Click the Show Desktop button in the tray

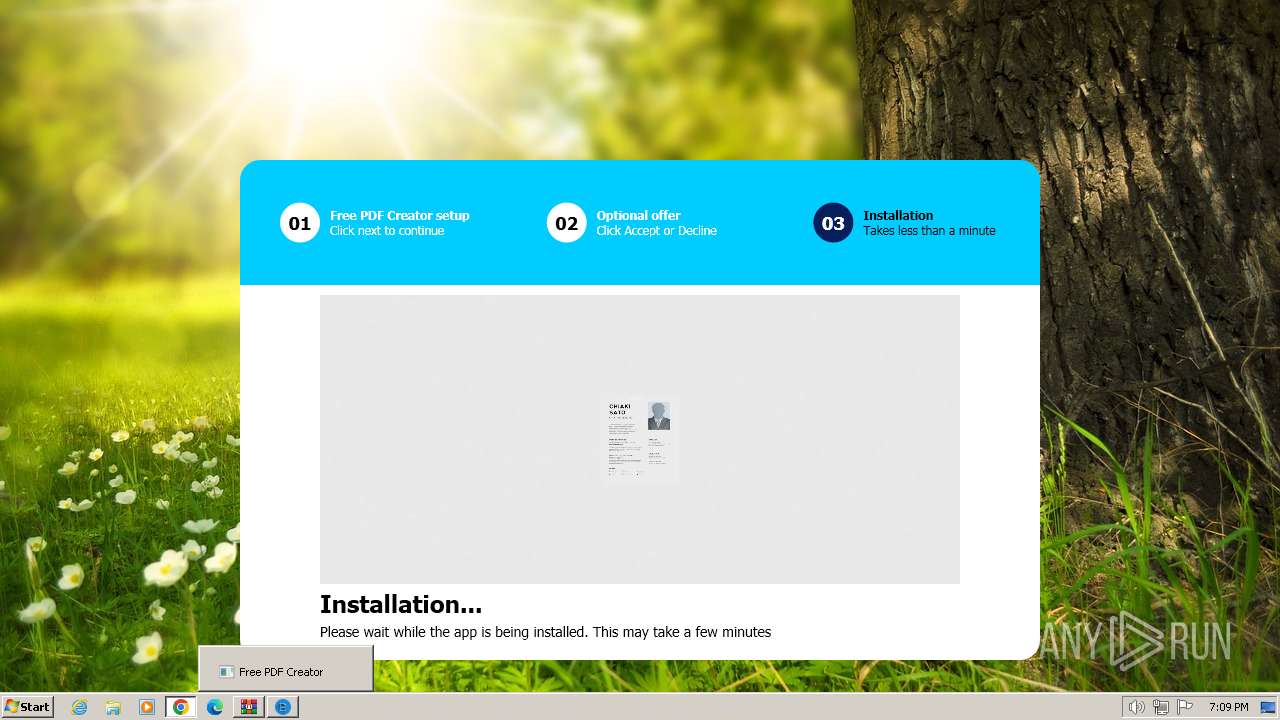[1268, 707]
